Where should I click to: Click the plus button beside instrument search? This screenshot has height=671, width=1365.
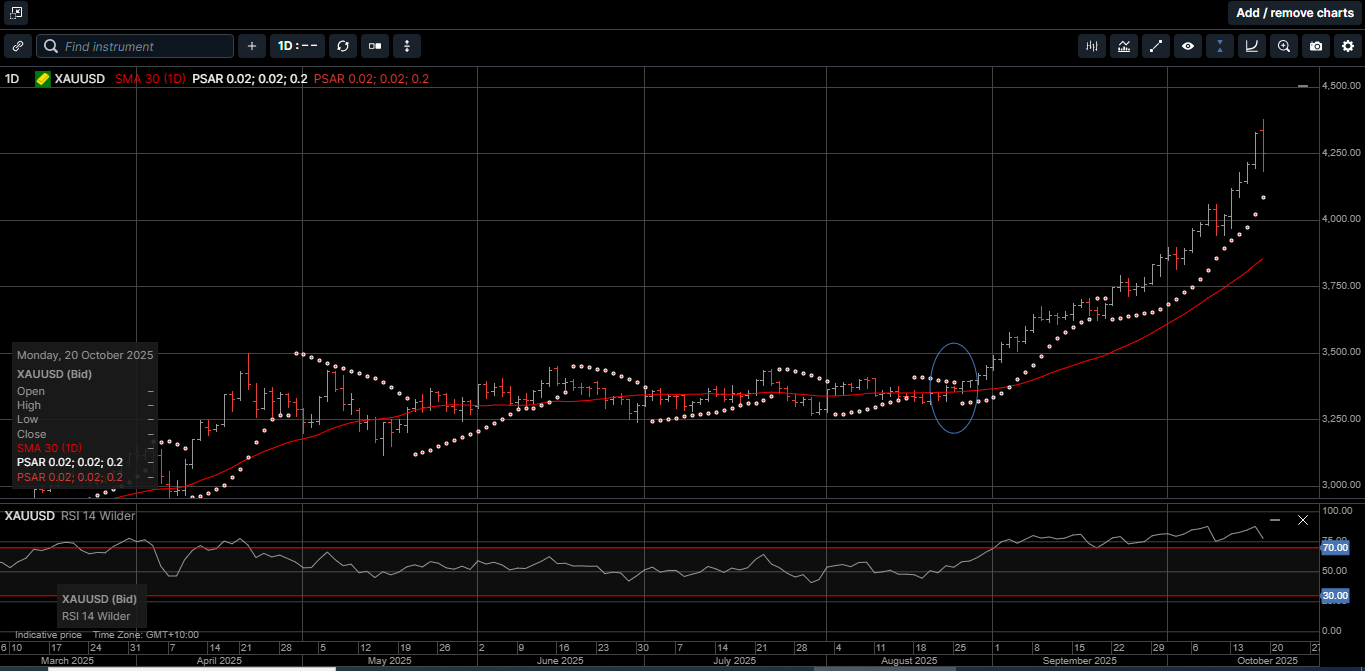click(251, 46)
